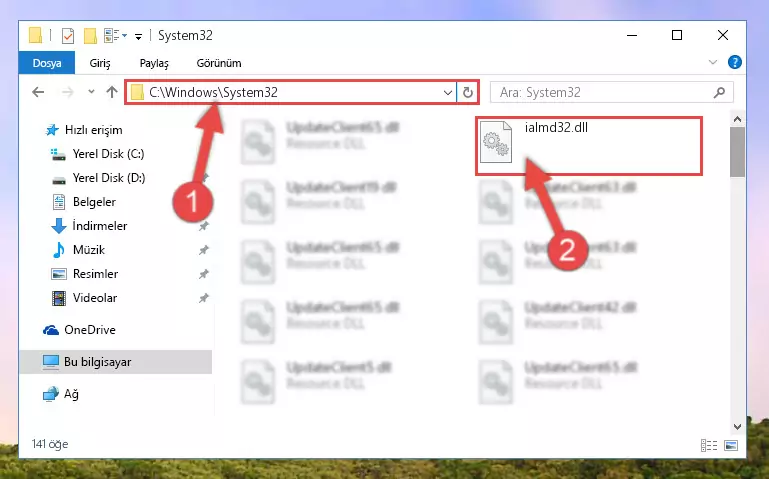Image resolution: width=769 pixels, height=479 pixels.
Task: Open the Paylaş ribbon tab
Action: click(x=154, y=63)
